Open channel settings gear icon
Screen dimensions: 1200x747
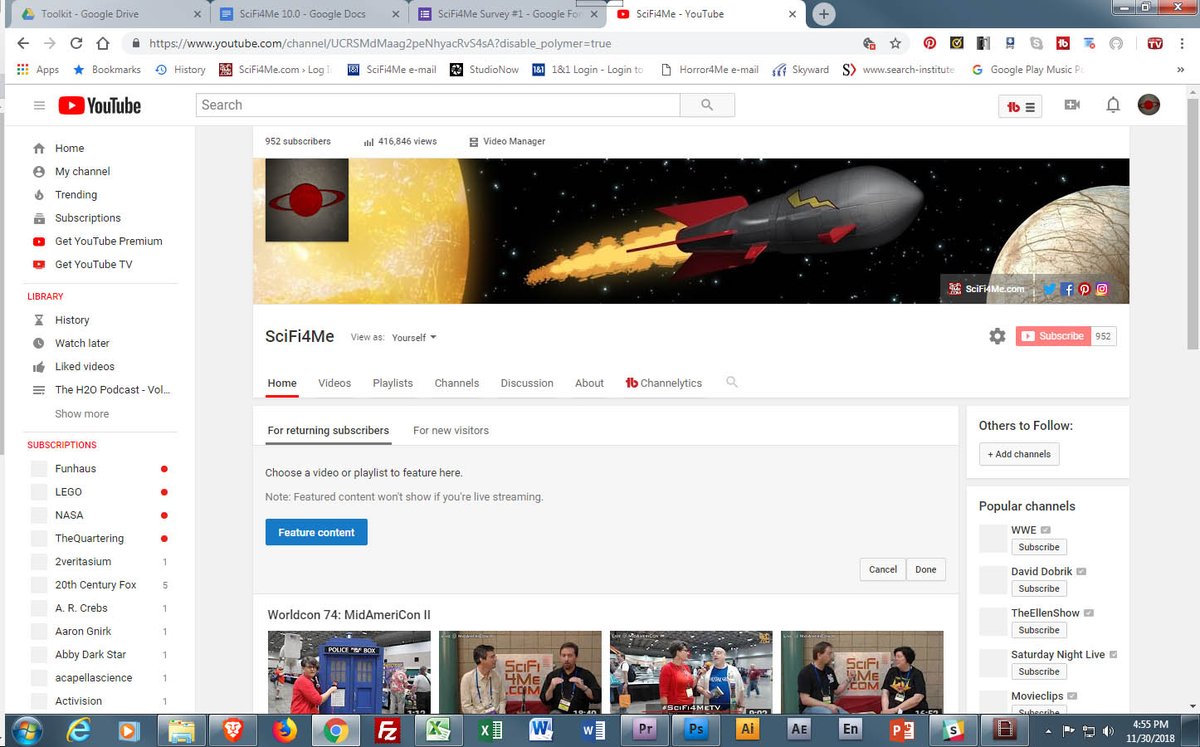[x=997, y=336]
